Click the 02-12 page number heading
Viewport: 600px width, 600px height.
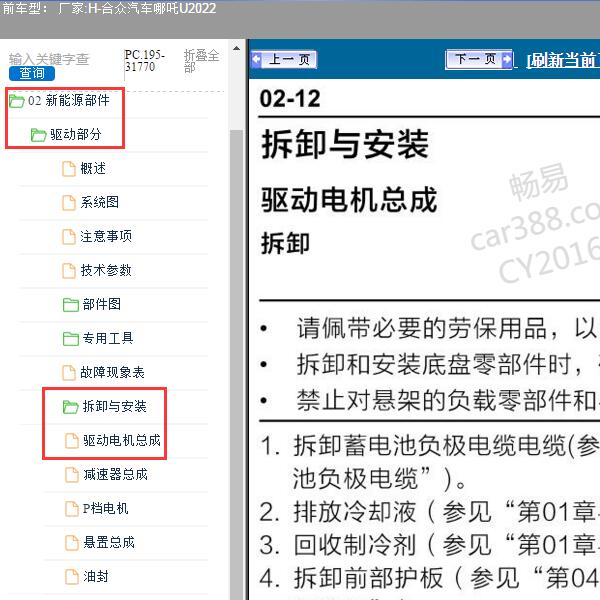[290, 98]
